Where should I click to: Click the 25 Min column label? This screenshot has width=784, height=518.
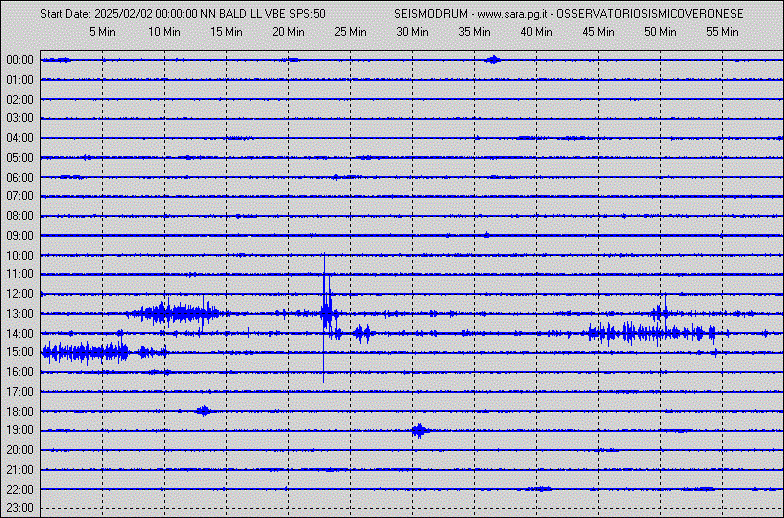point(350,32)
